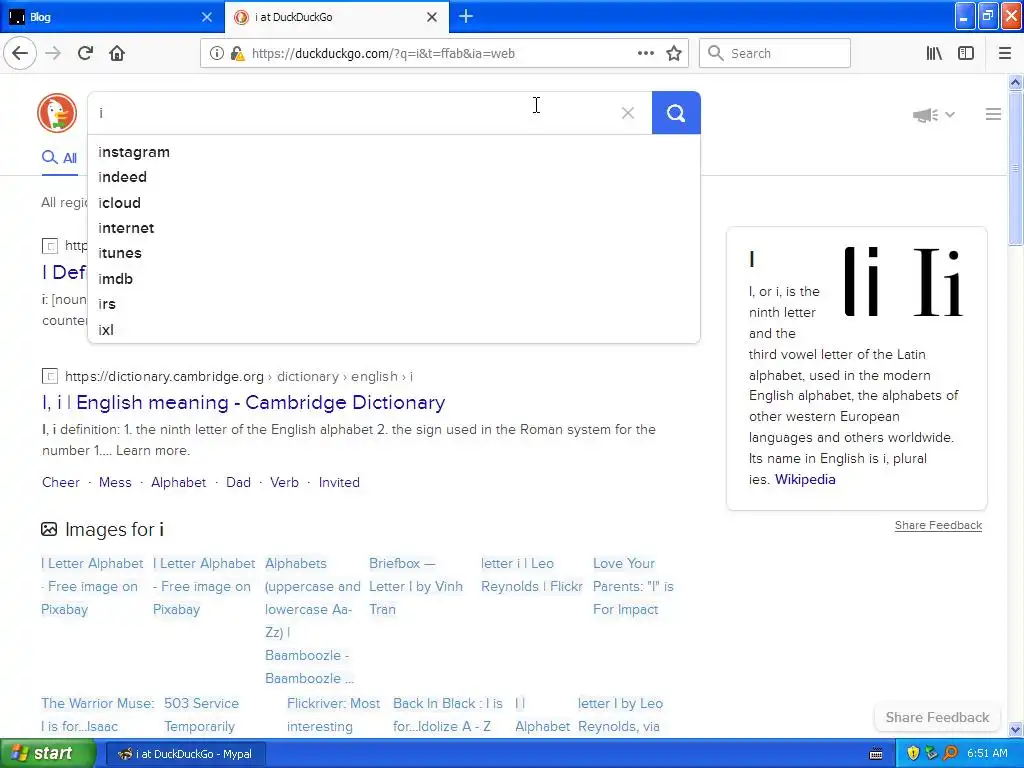Open the browser hamburger menu
The image size is (1024, 768).
tap(1005, 54)
